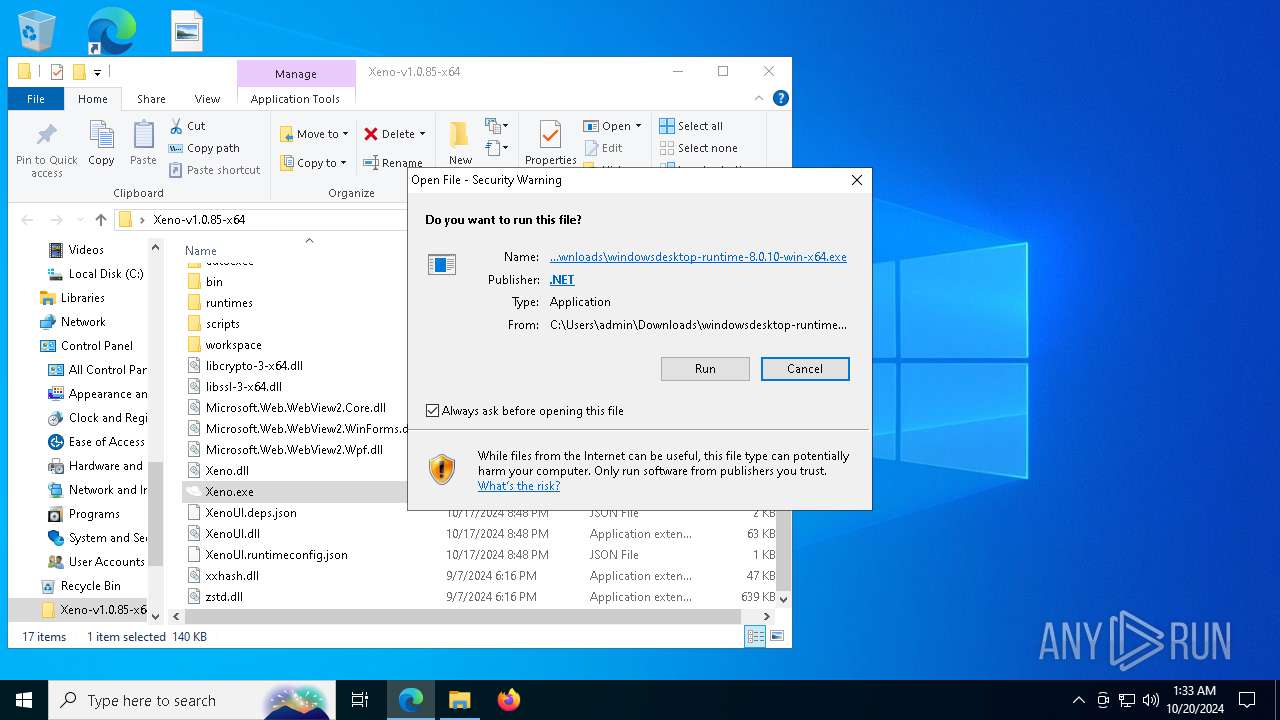
Task: Click Select none in ribbon
Action: tap(699, 148)
